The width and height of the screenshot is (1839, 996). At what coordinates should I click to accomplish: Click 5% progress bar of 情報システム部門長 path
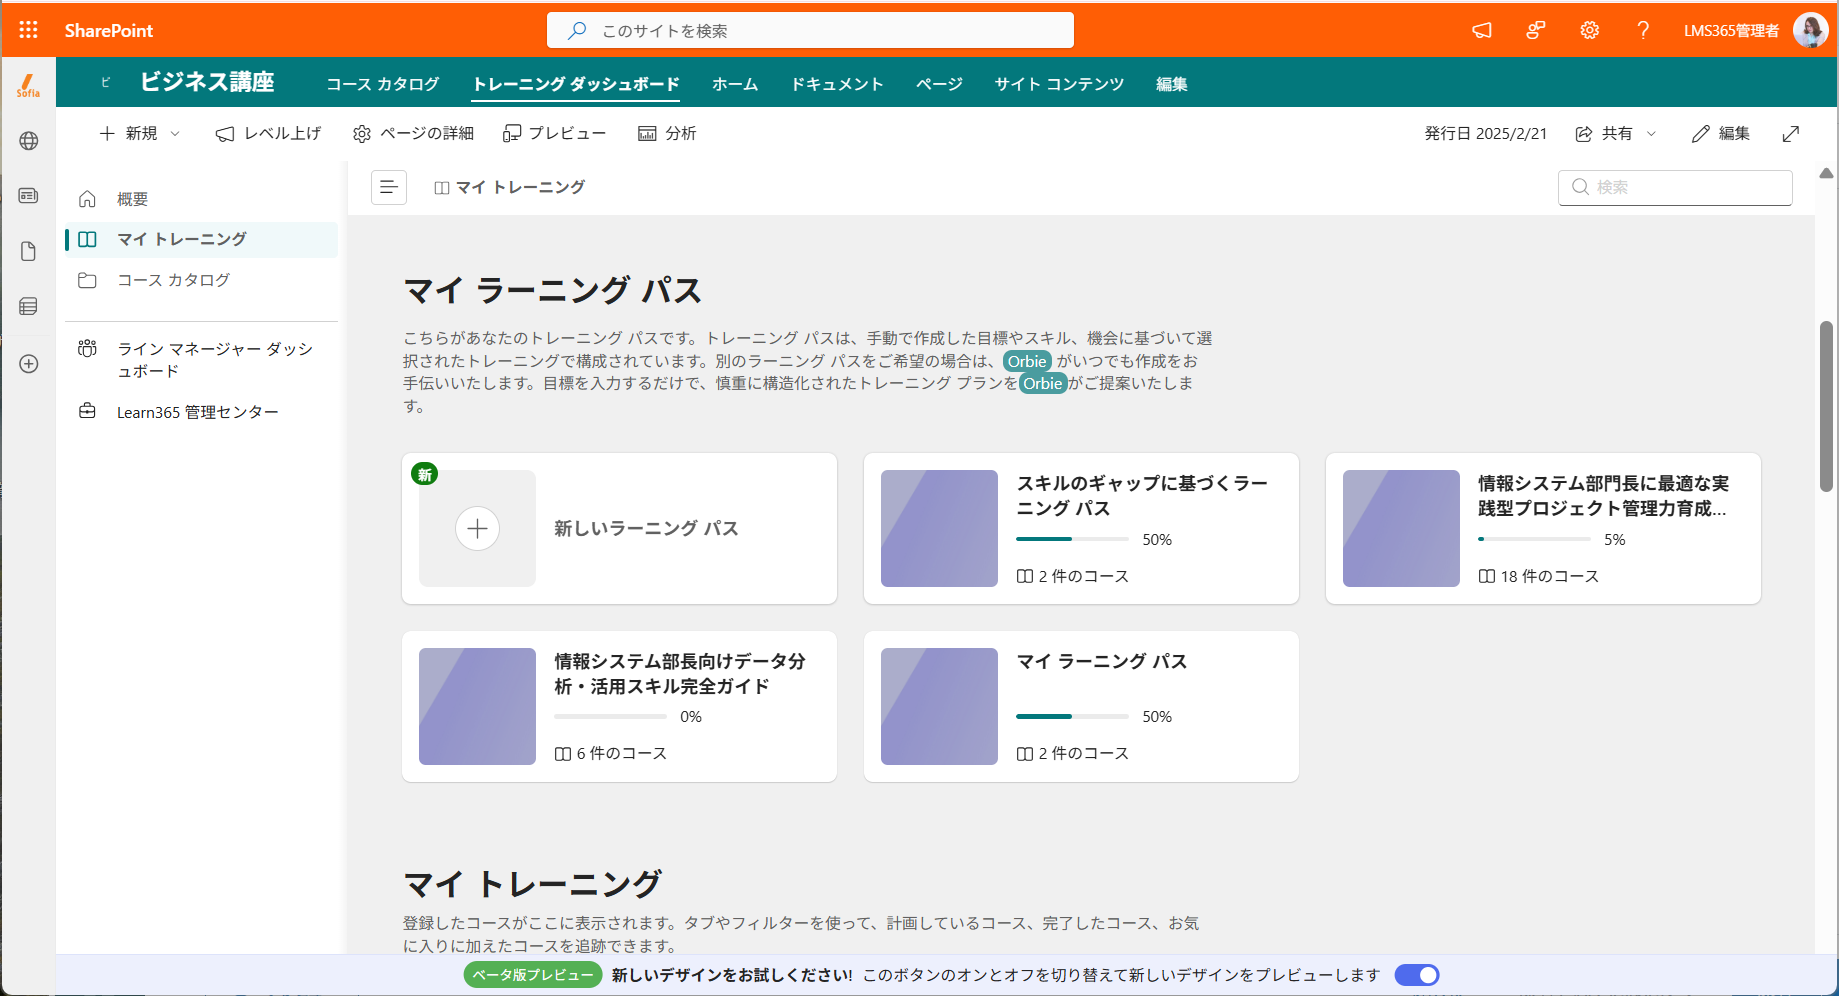(x=1535, y=539)
